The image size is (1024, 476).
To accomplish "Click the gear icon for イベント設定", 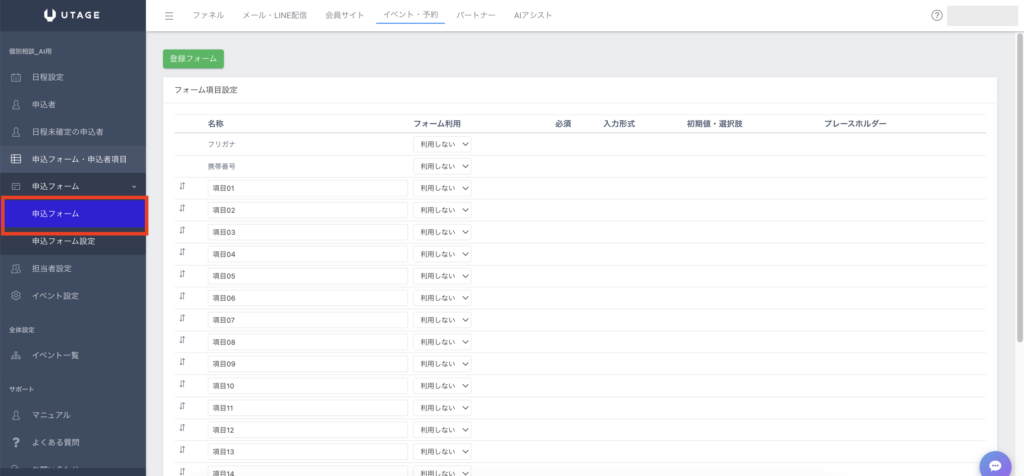I will 15,296.
